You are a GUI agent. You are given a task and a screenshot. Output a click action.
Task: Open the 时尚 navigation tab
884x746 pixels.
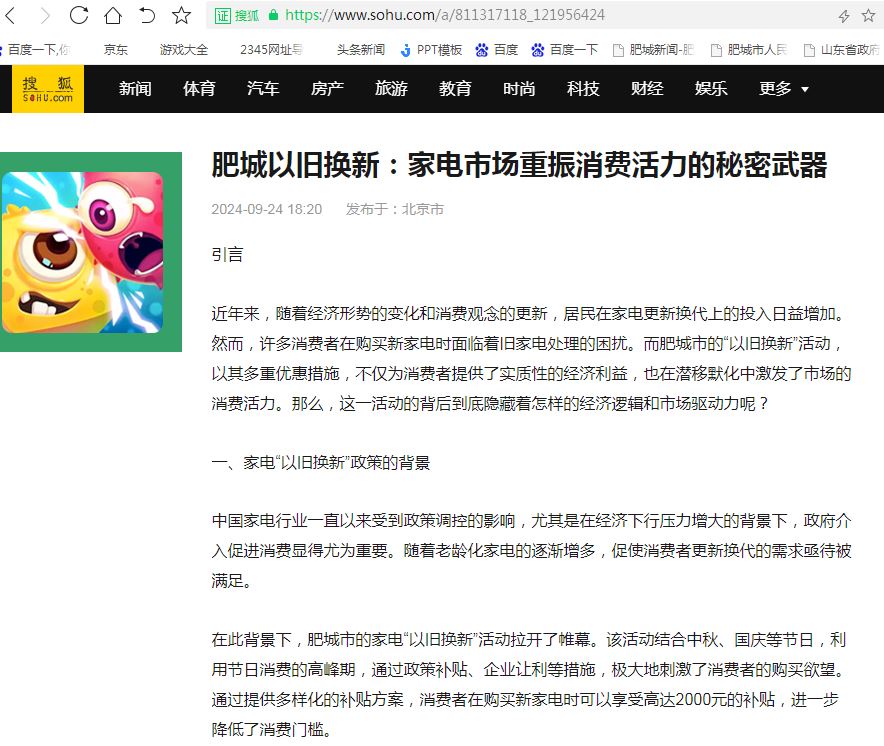click(519, 89)
